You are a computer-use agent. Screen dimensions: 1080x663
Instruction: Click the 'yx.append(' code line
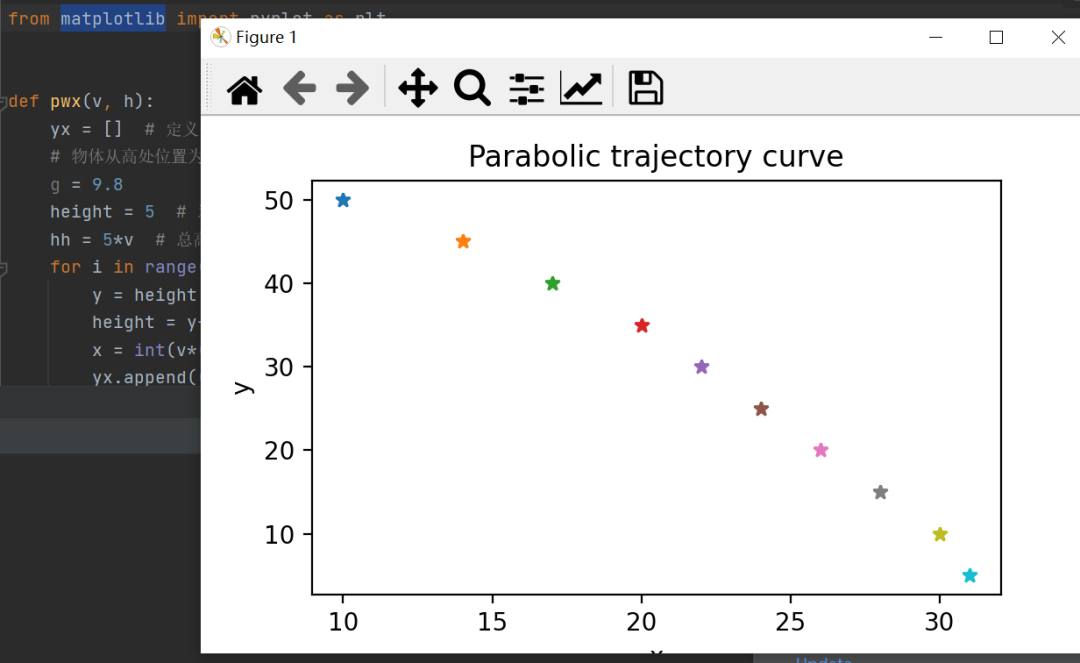pyautogui.click(x=145, y=378)
